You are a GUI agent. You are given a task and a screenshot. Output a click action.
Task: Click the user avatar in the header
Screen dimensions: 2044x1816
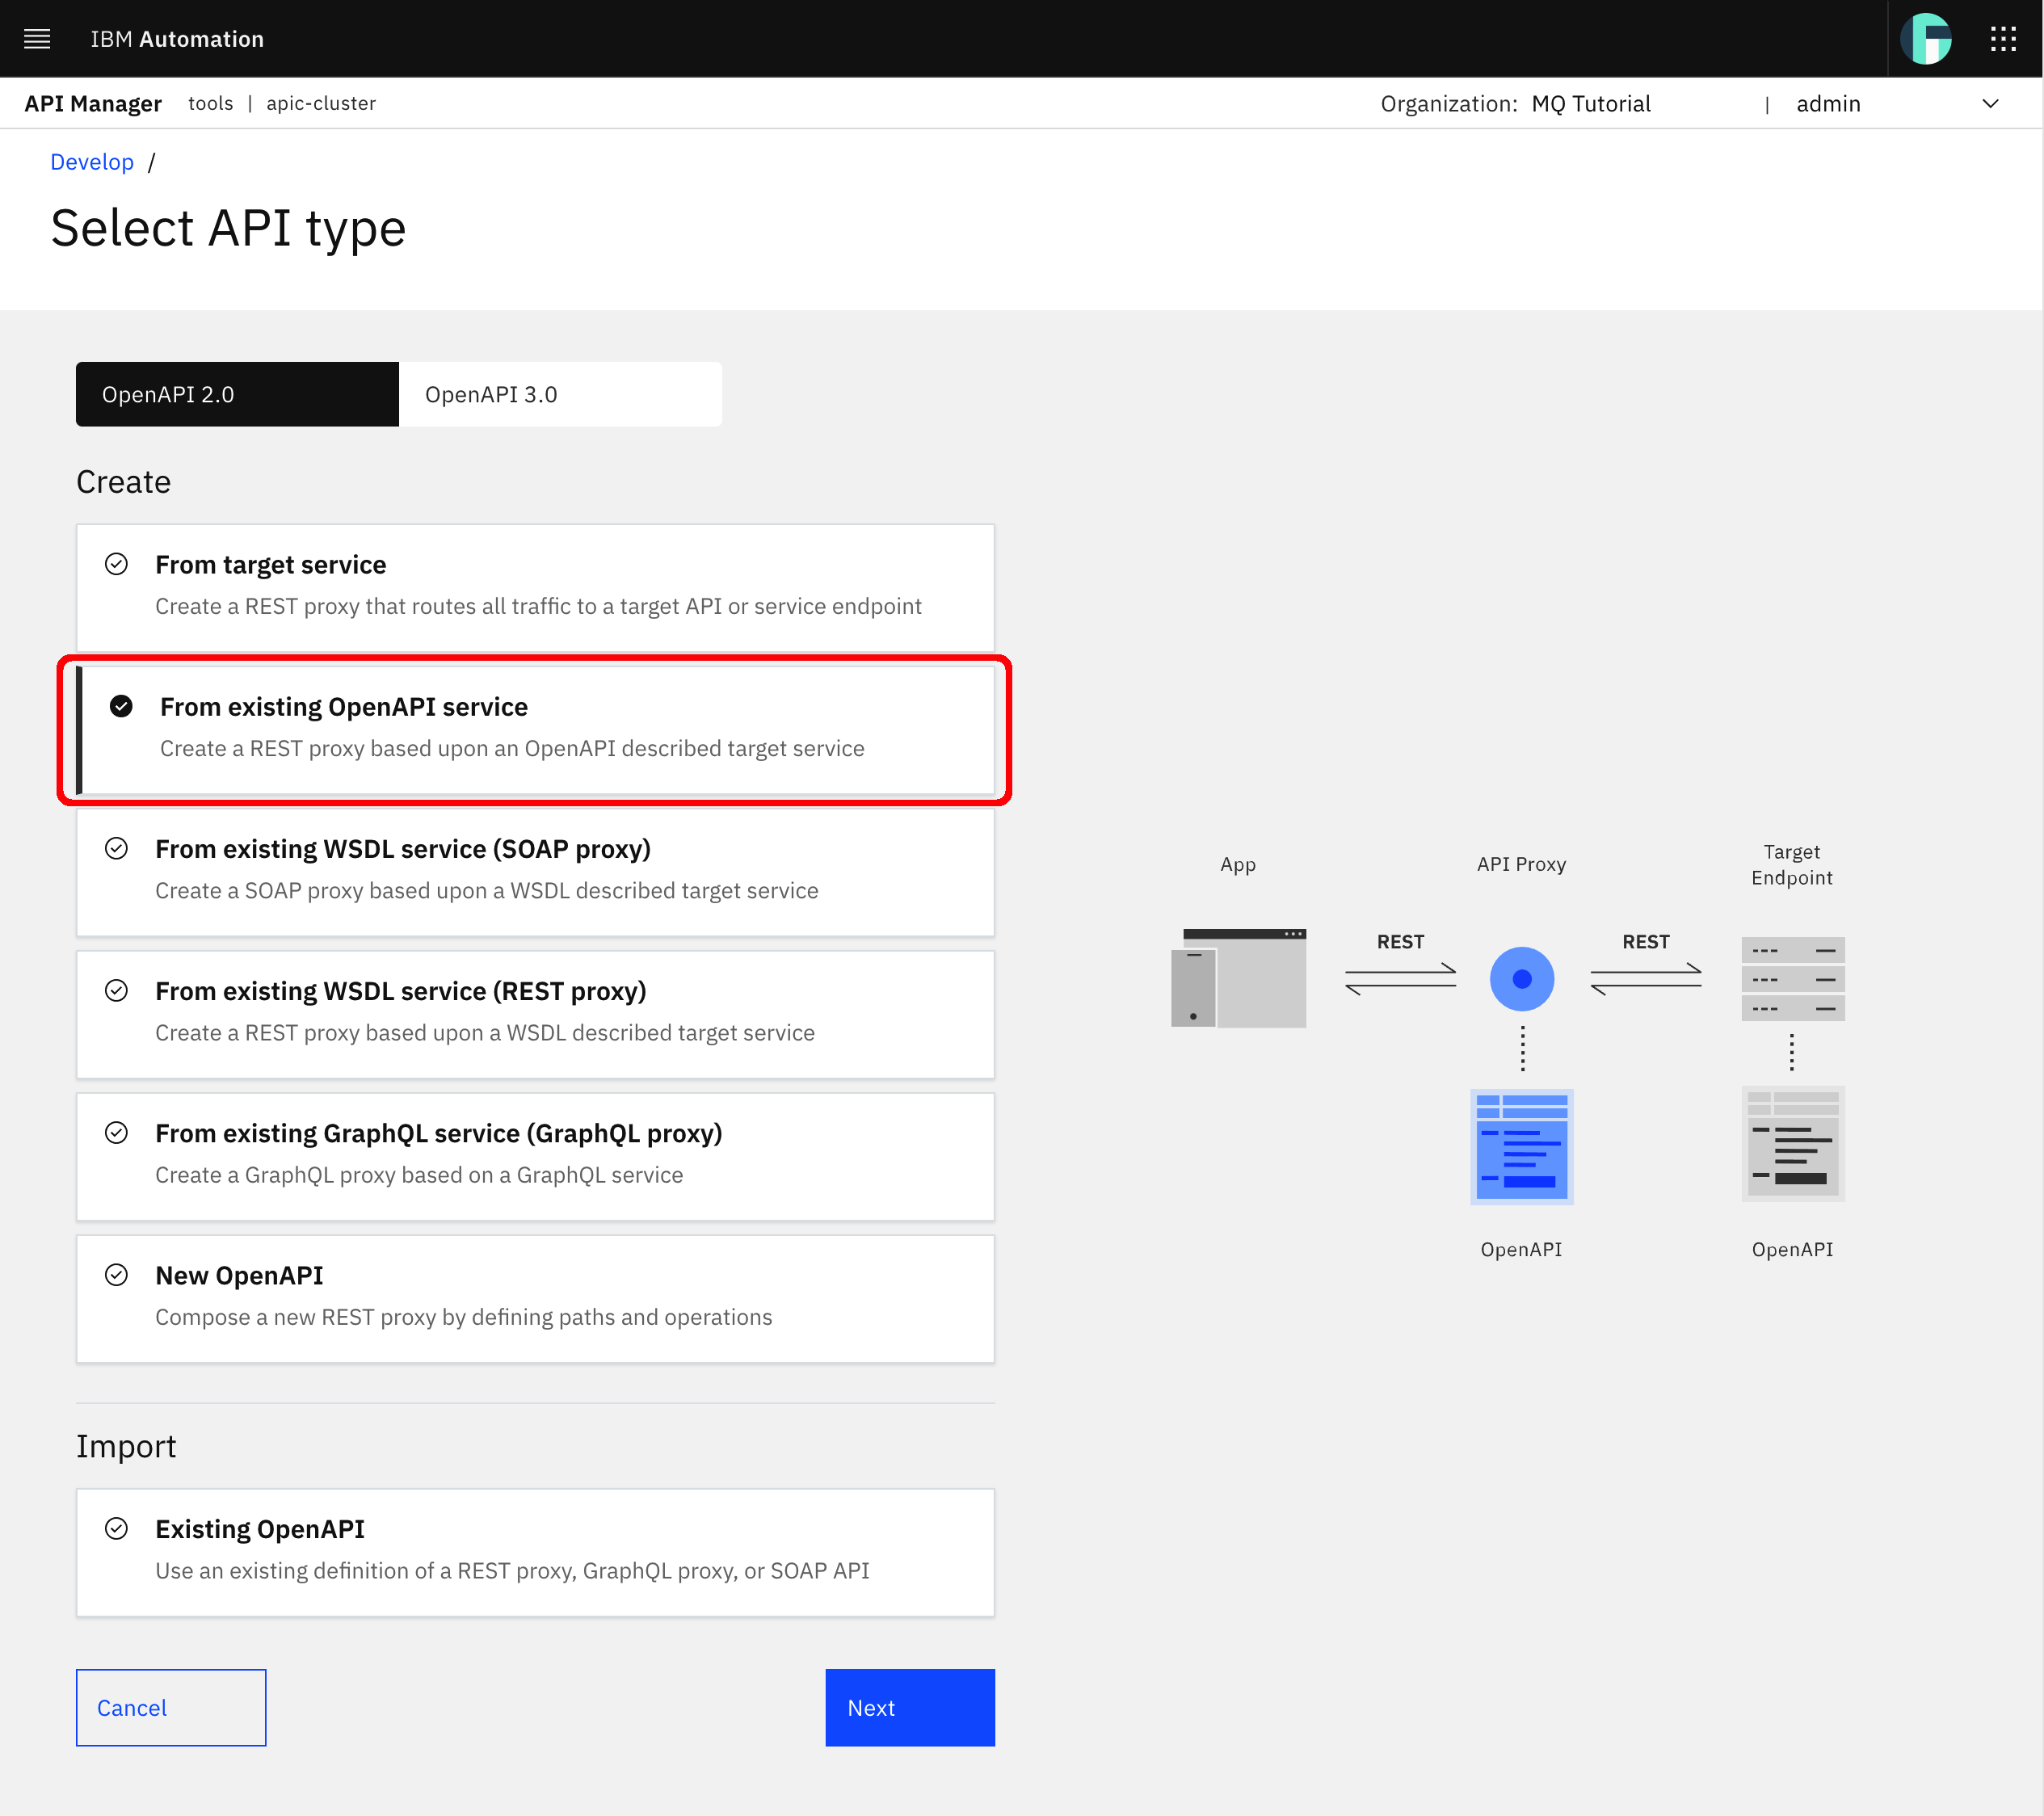point(1927,38)
